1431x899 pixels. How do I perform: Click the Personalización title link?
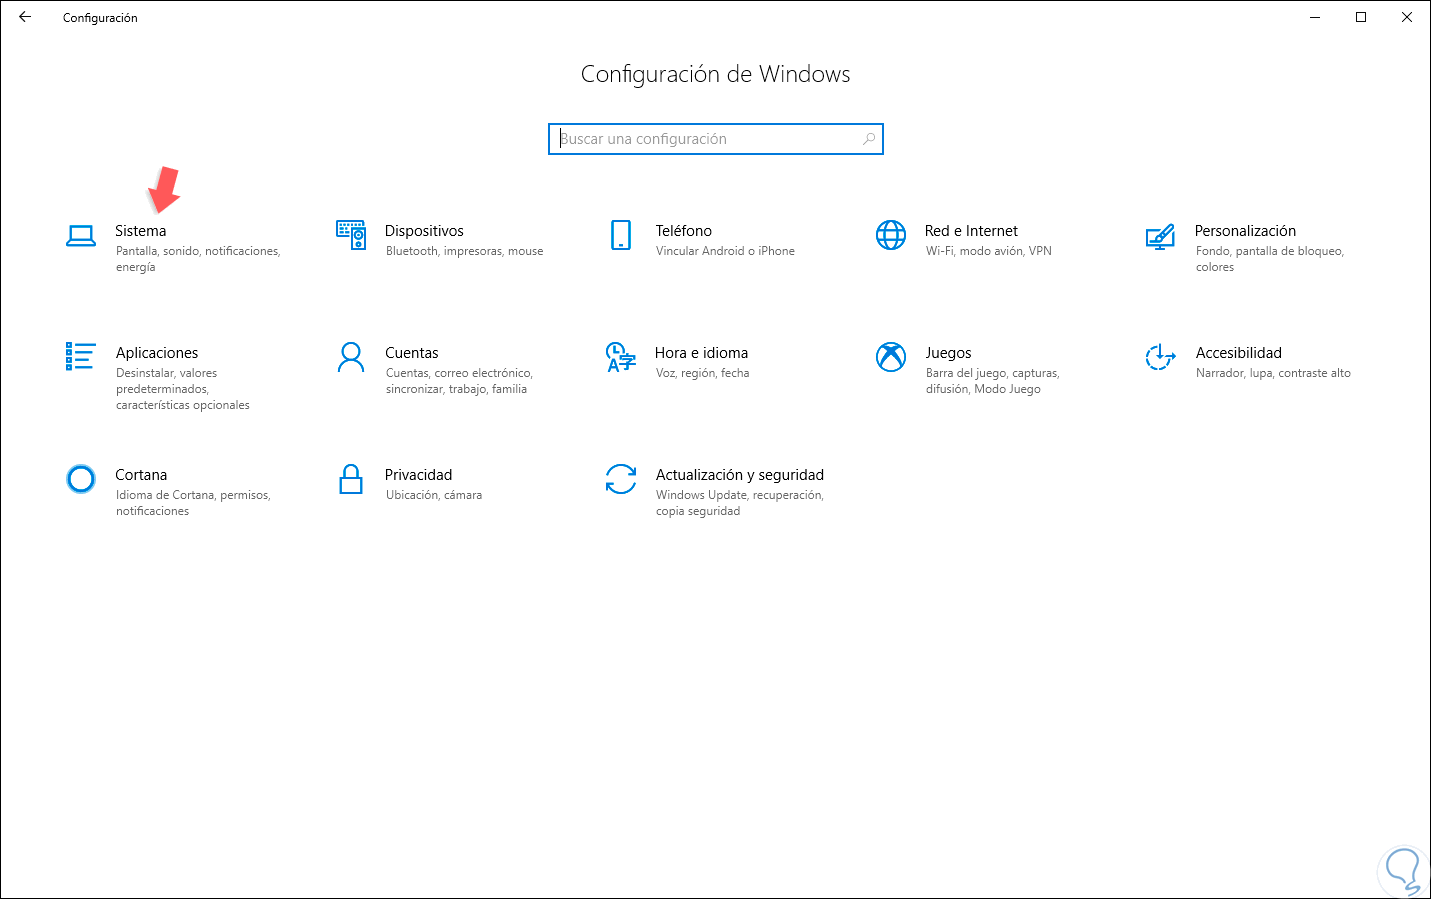1245,231
